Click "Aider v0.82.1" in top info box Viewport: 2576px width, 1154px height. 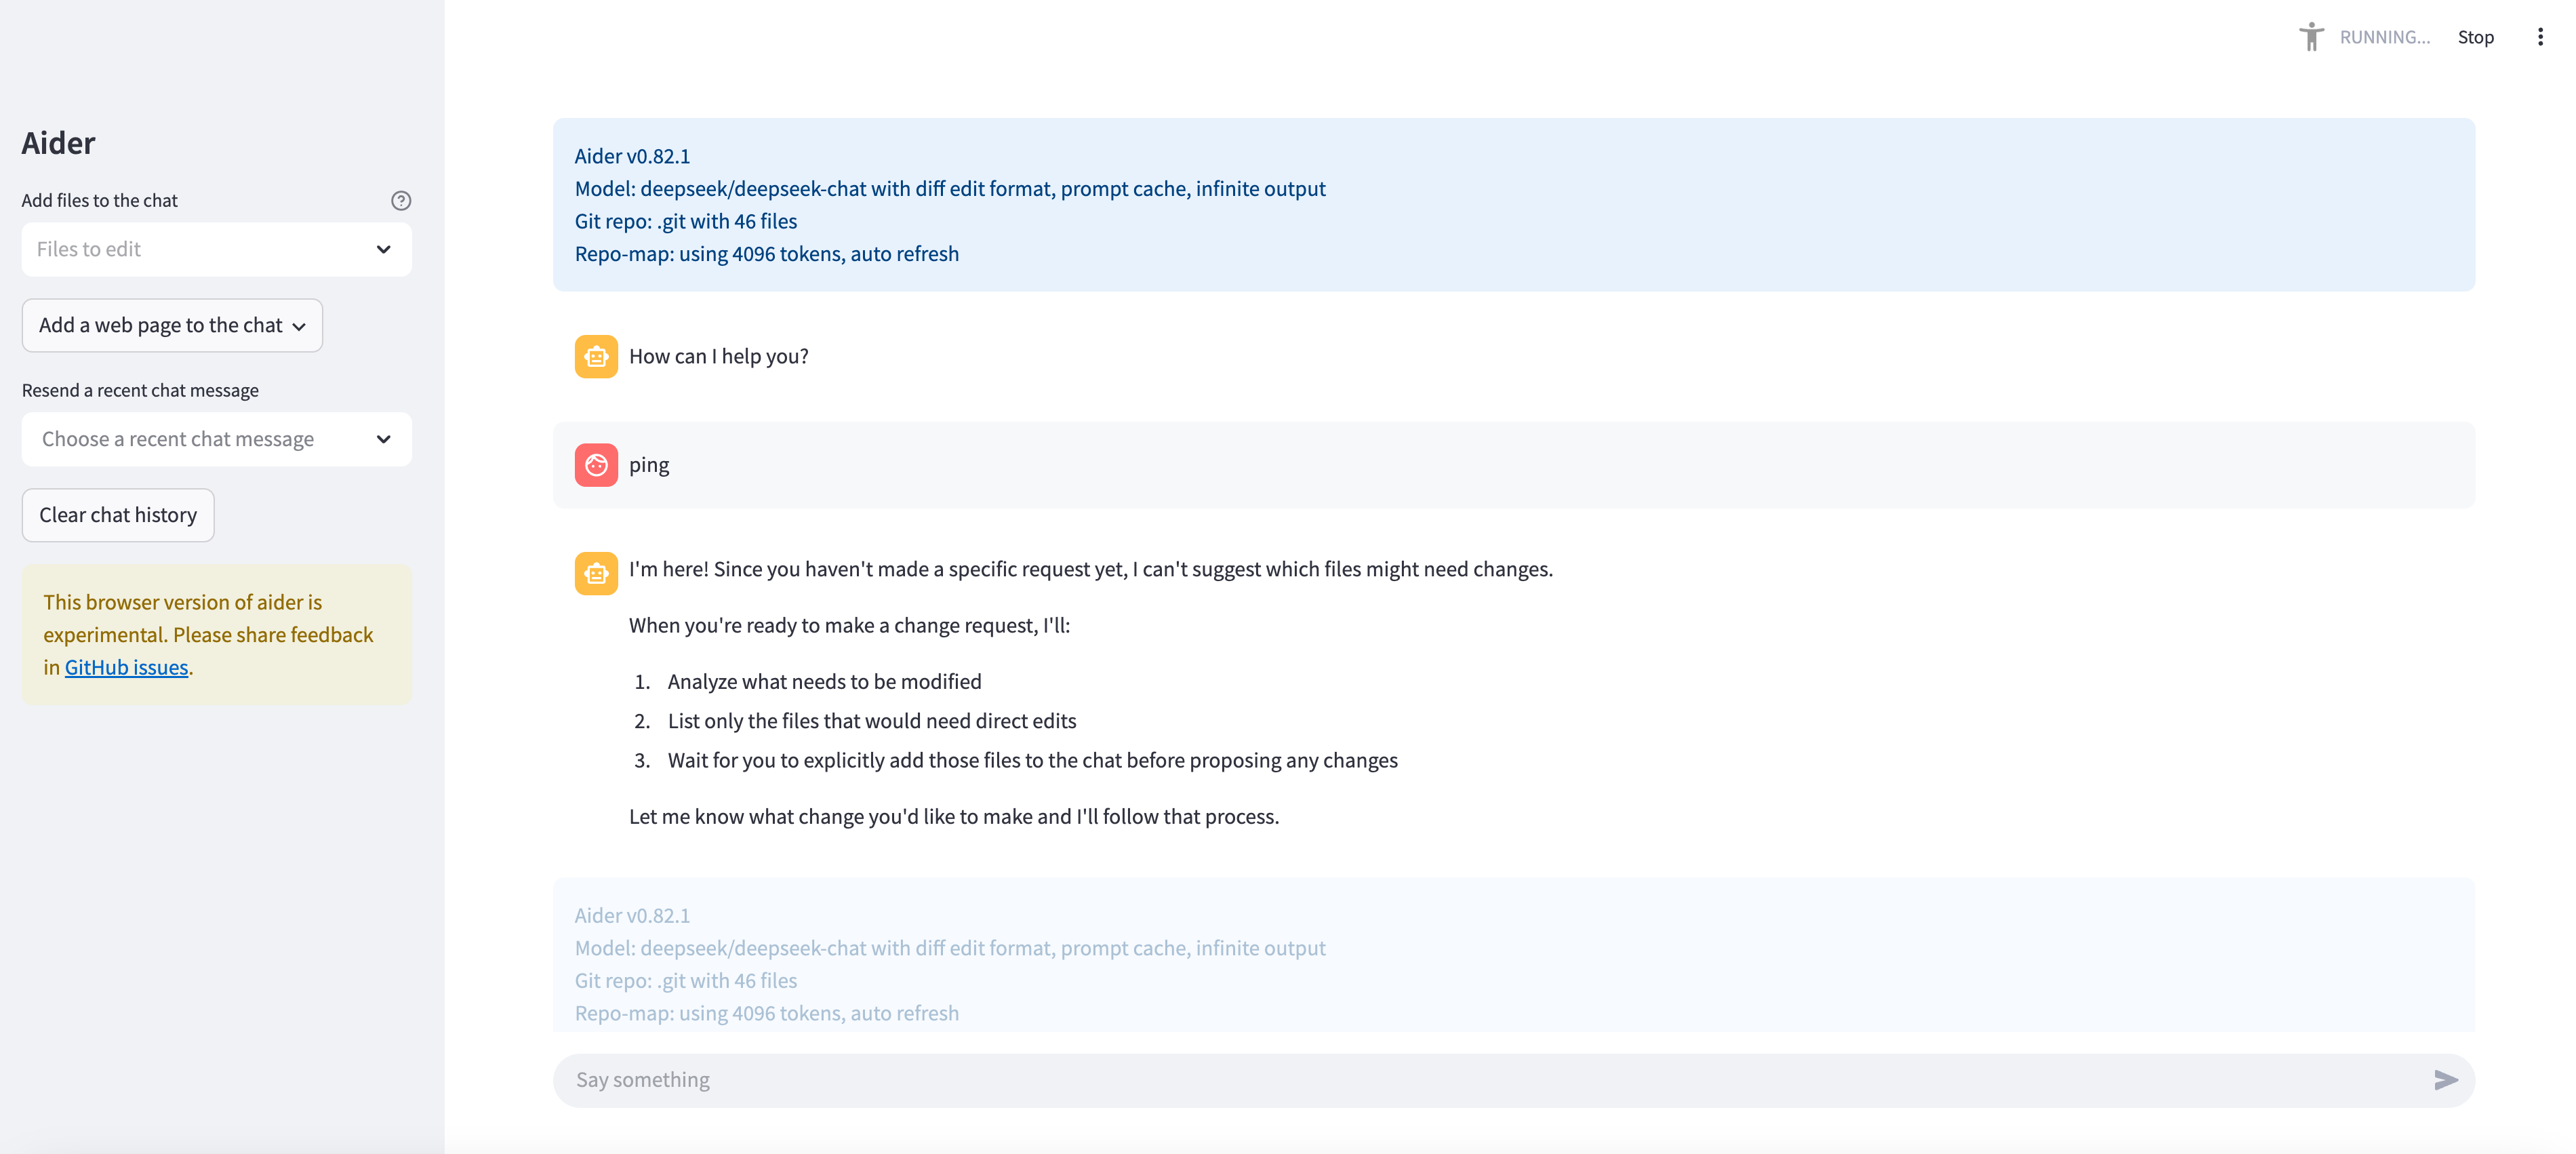click(x=632, y=156)
